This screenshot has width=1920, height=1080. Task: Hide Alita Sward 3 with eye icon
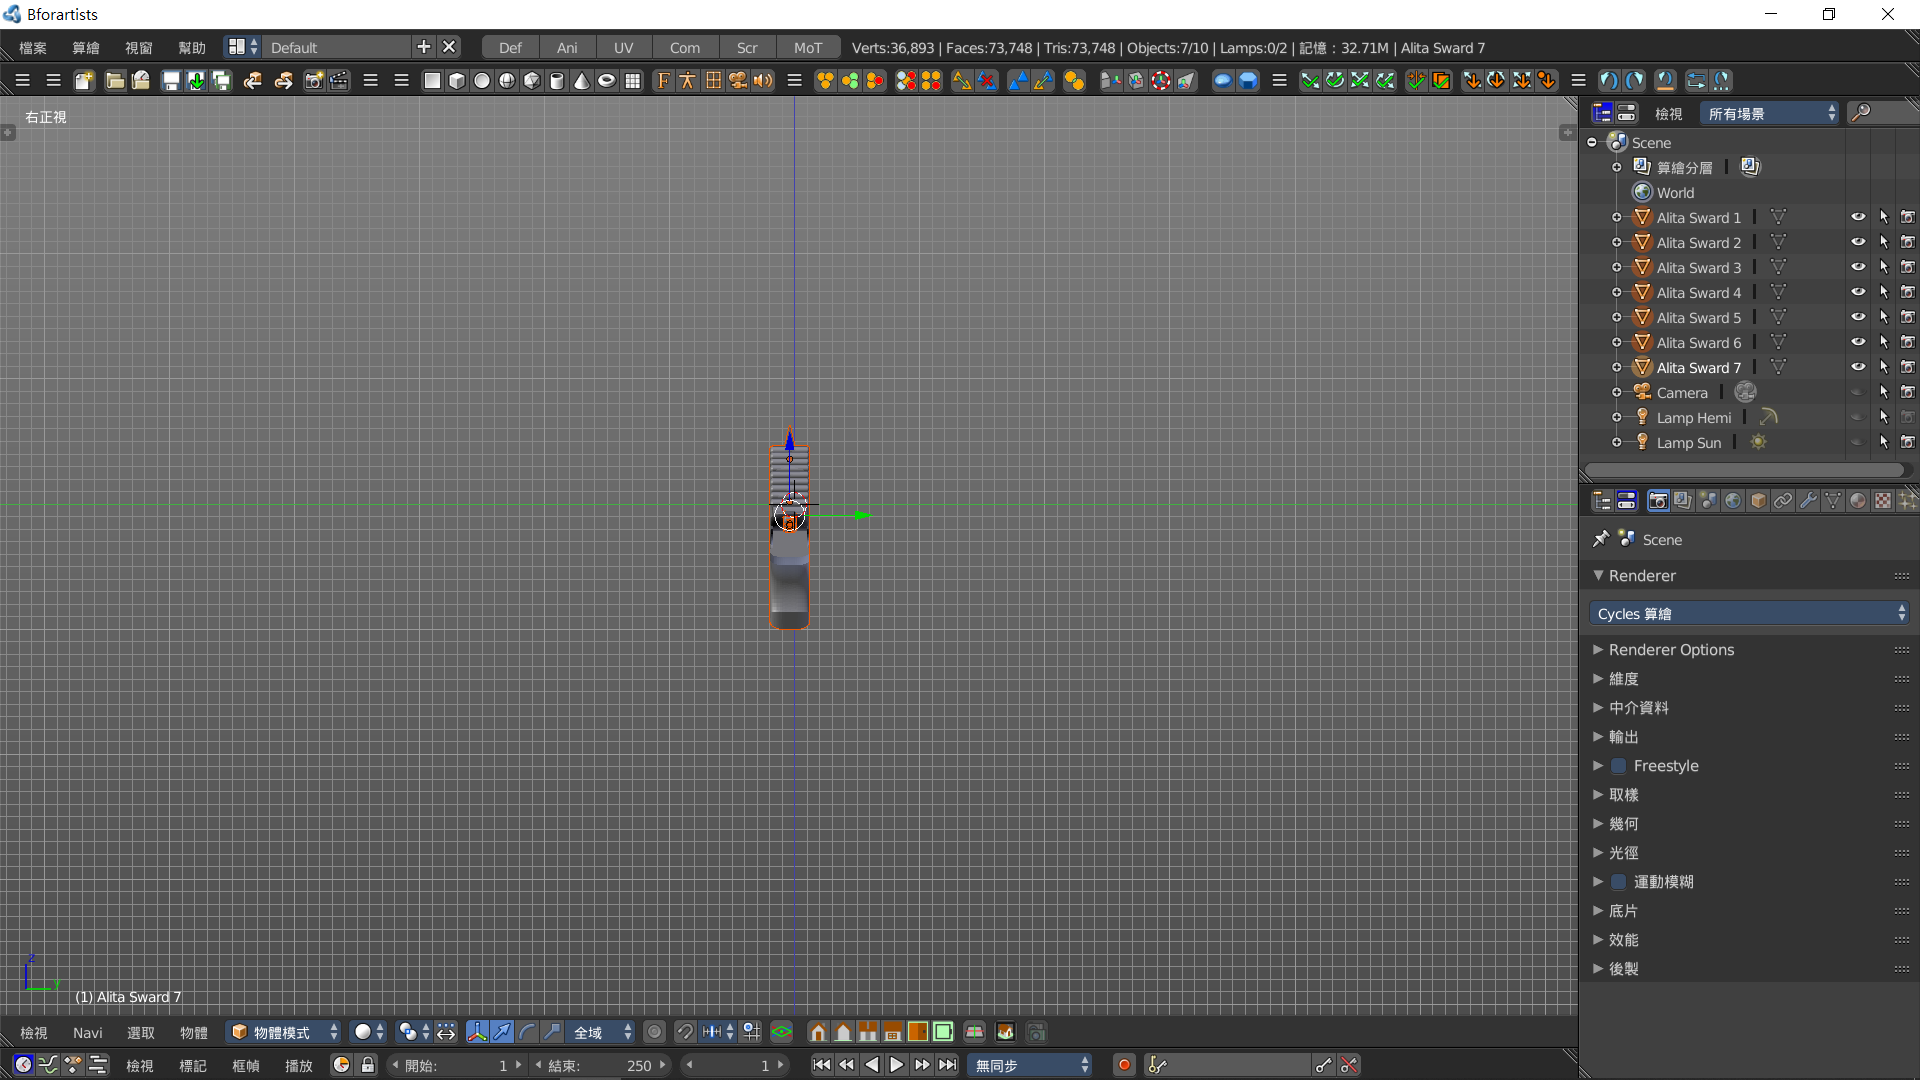point(1857,267)
